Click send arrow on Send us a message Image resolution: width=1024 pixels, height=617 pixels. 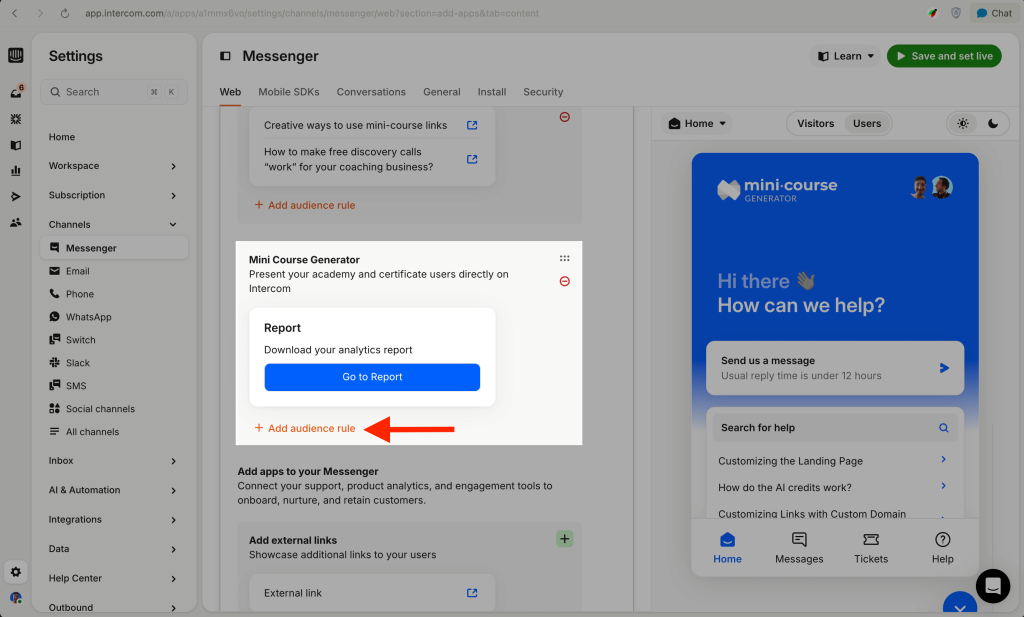944,368
